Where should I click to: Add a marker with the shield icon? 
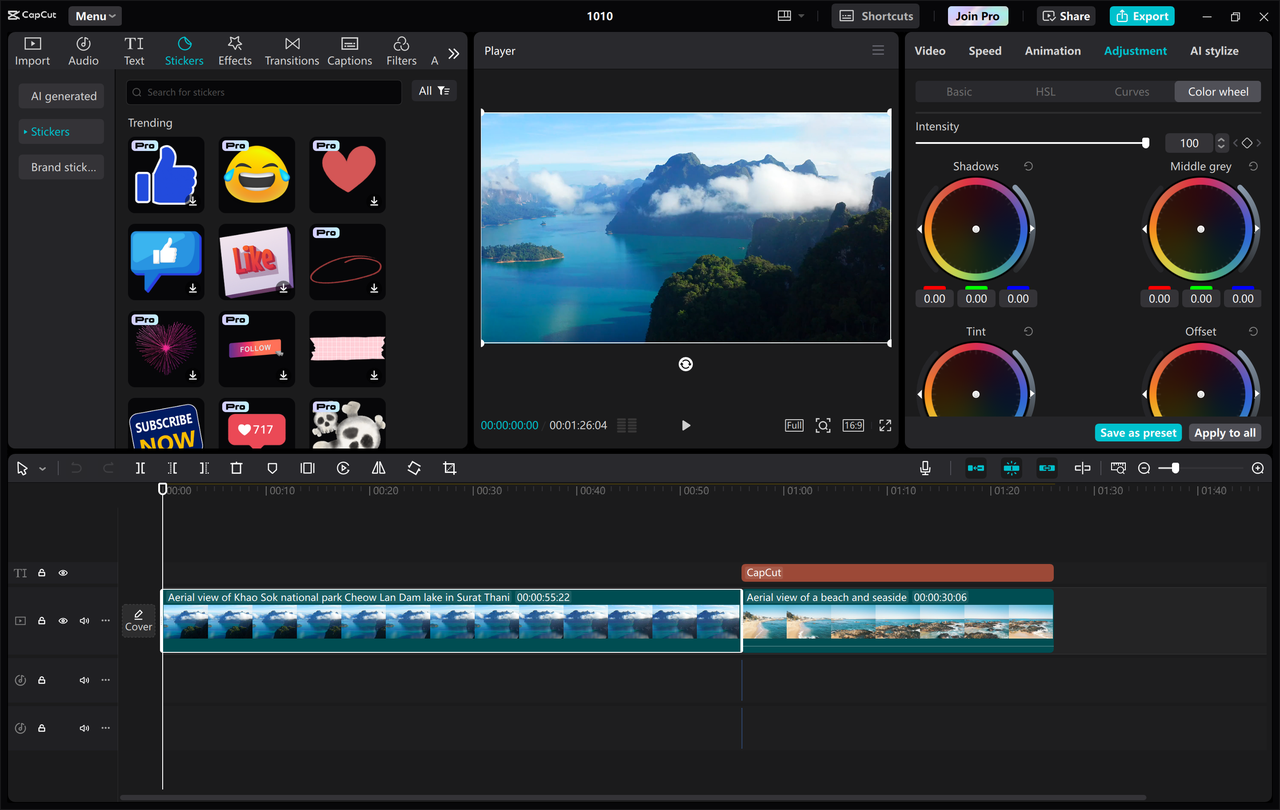coord(272,468)
